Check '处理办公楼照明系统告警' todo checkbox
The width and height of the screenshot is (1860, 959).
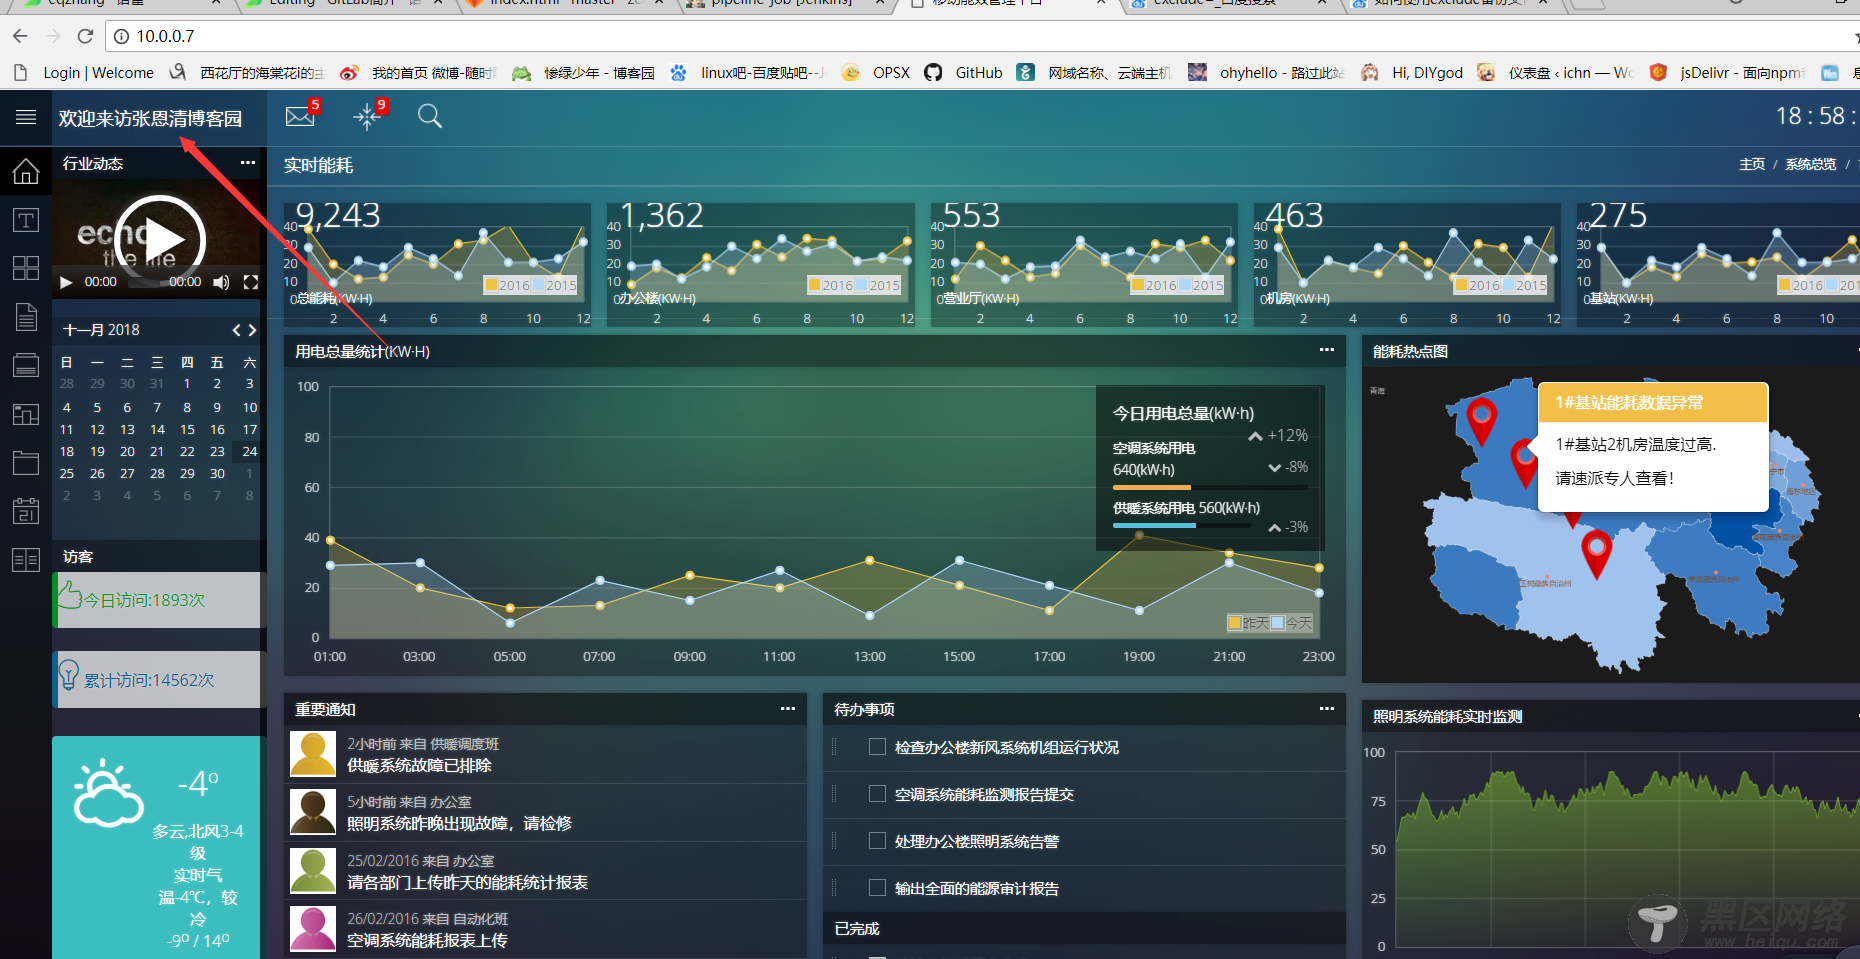click(x=877, y=841)
